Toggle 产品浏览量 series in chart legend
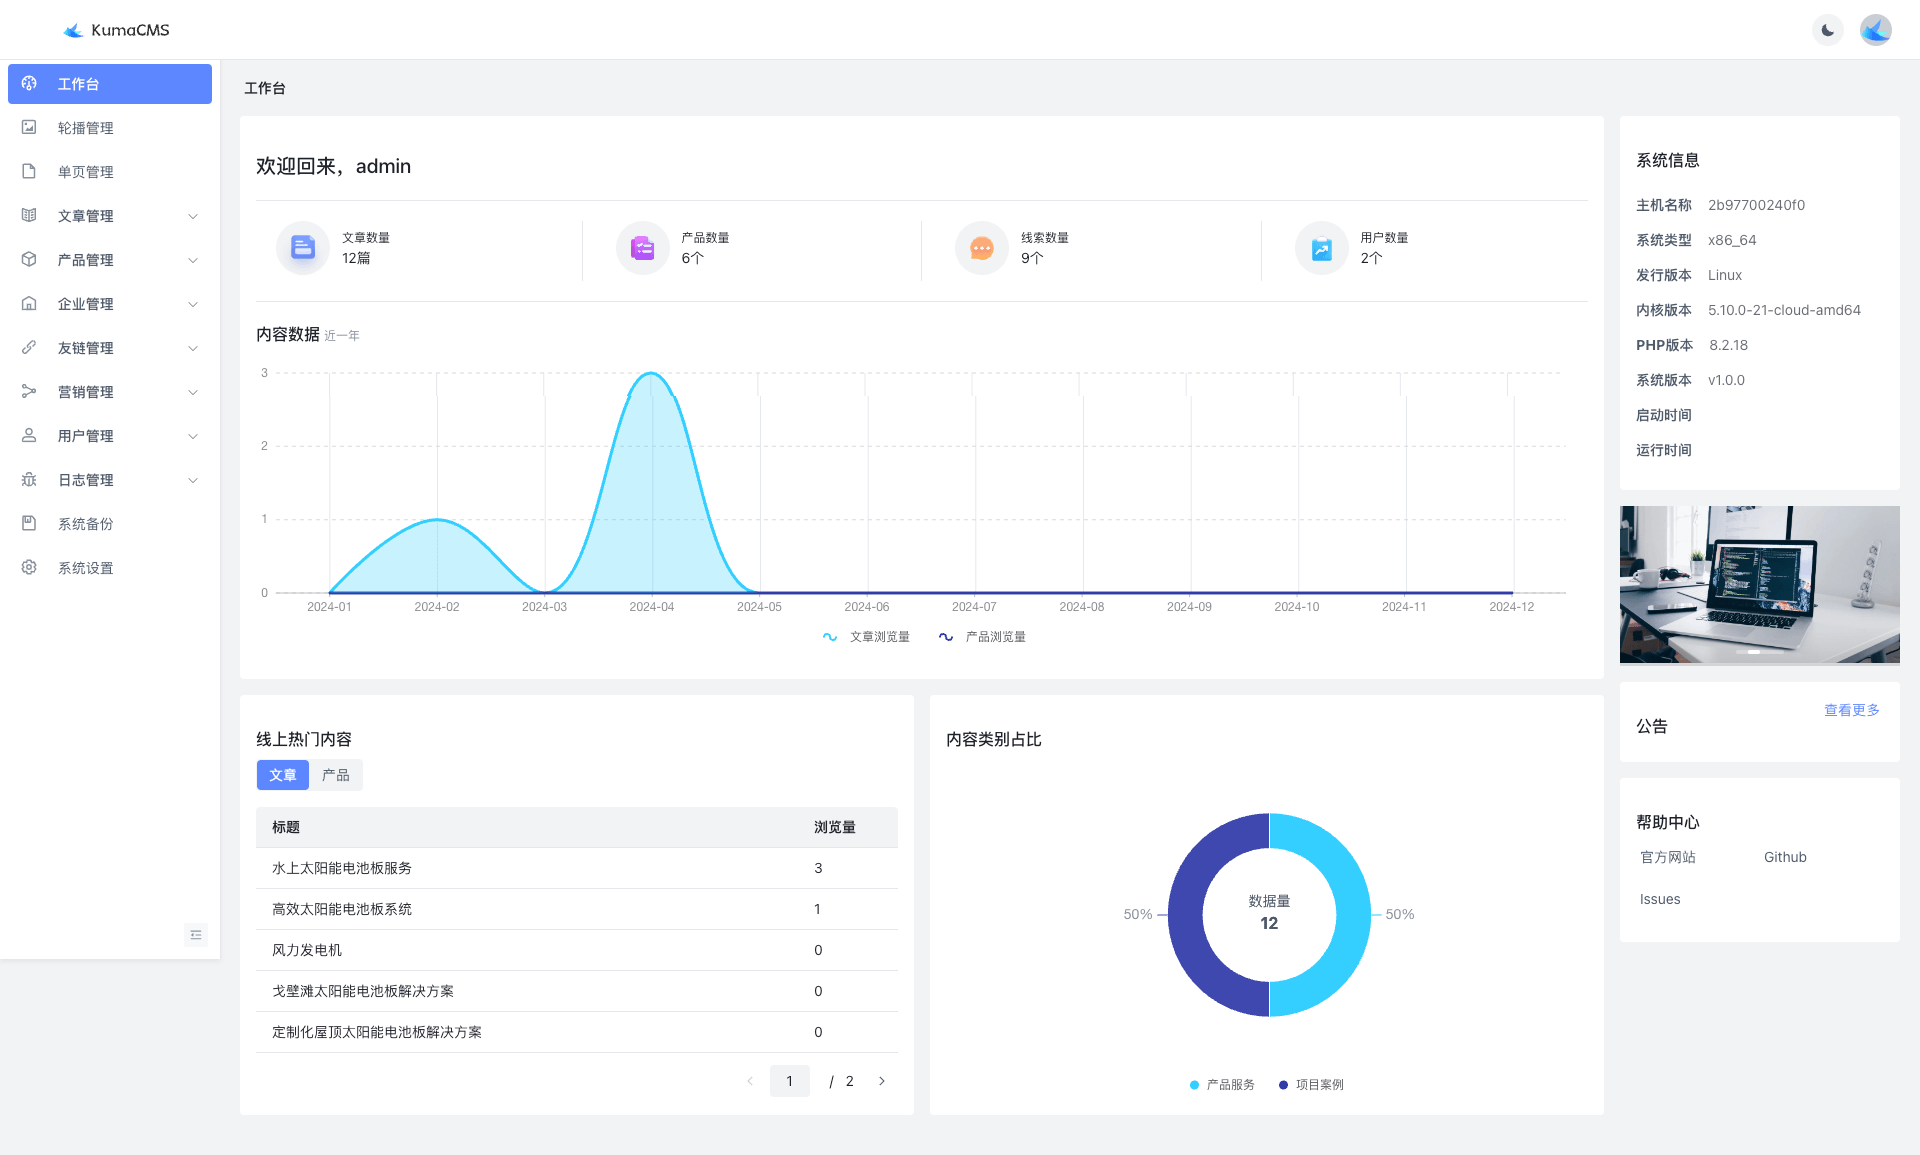The image size is (1920, 1155). tap(983, 637)
